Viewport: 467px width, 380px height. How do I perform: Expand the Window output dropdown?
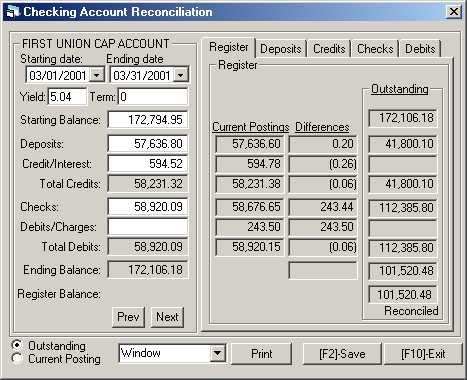click(x=218, y=353)
